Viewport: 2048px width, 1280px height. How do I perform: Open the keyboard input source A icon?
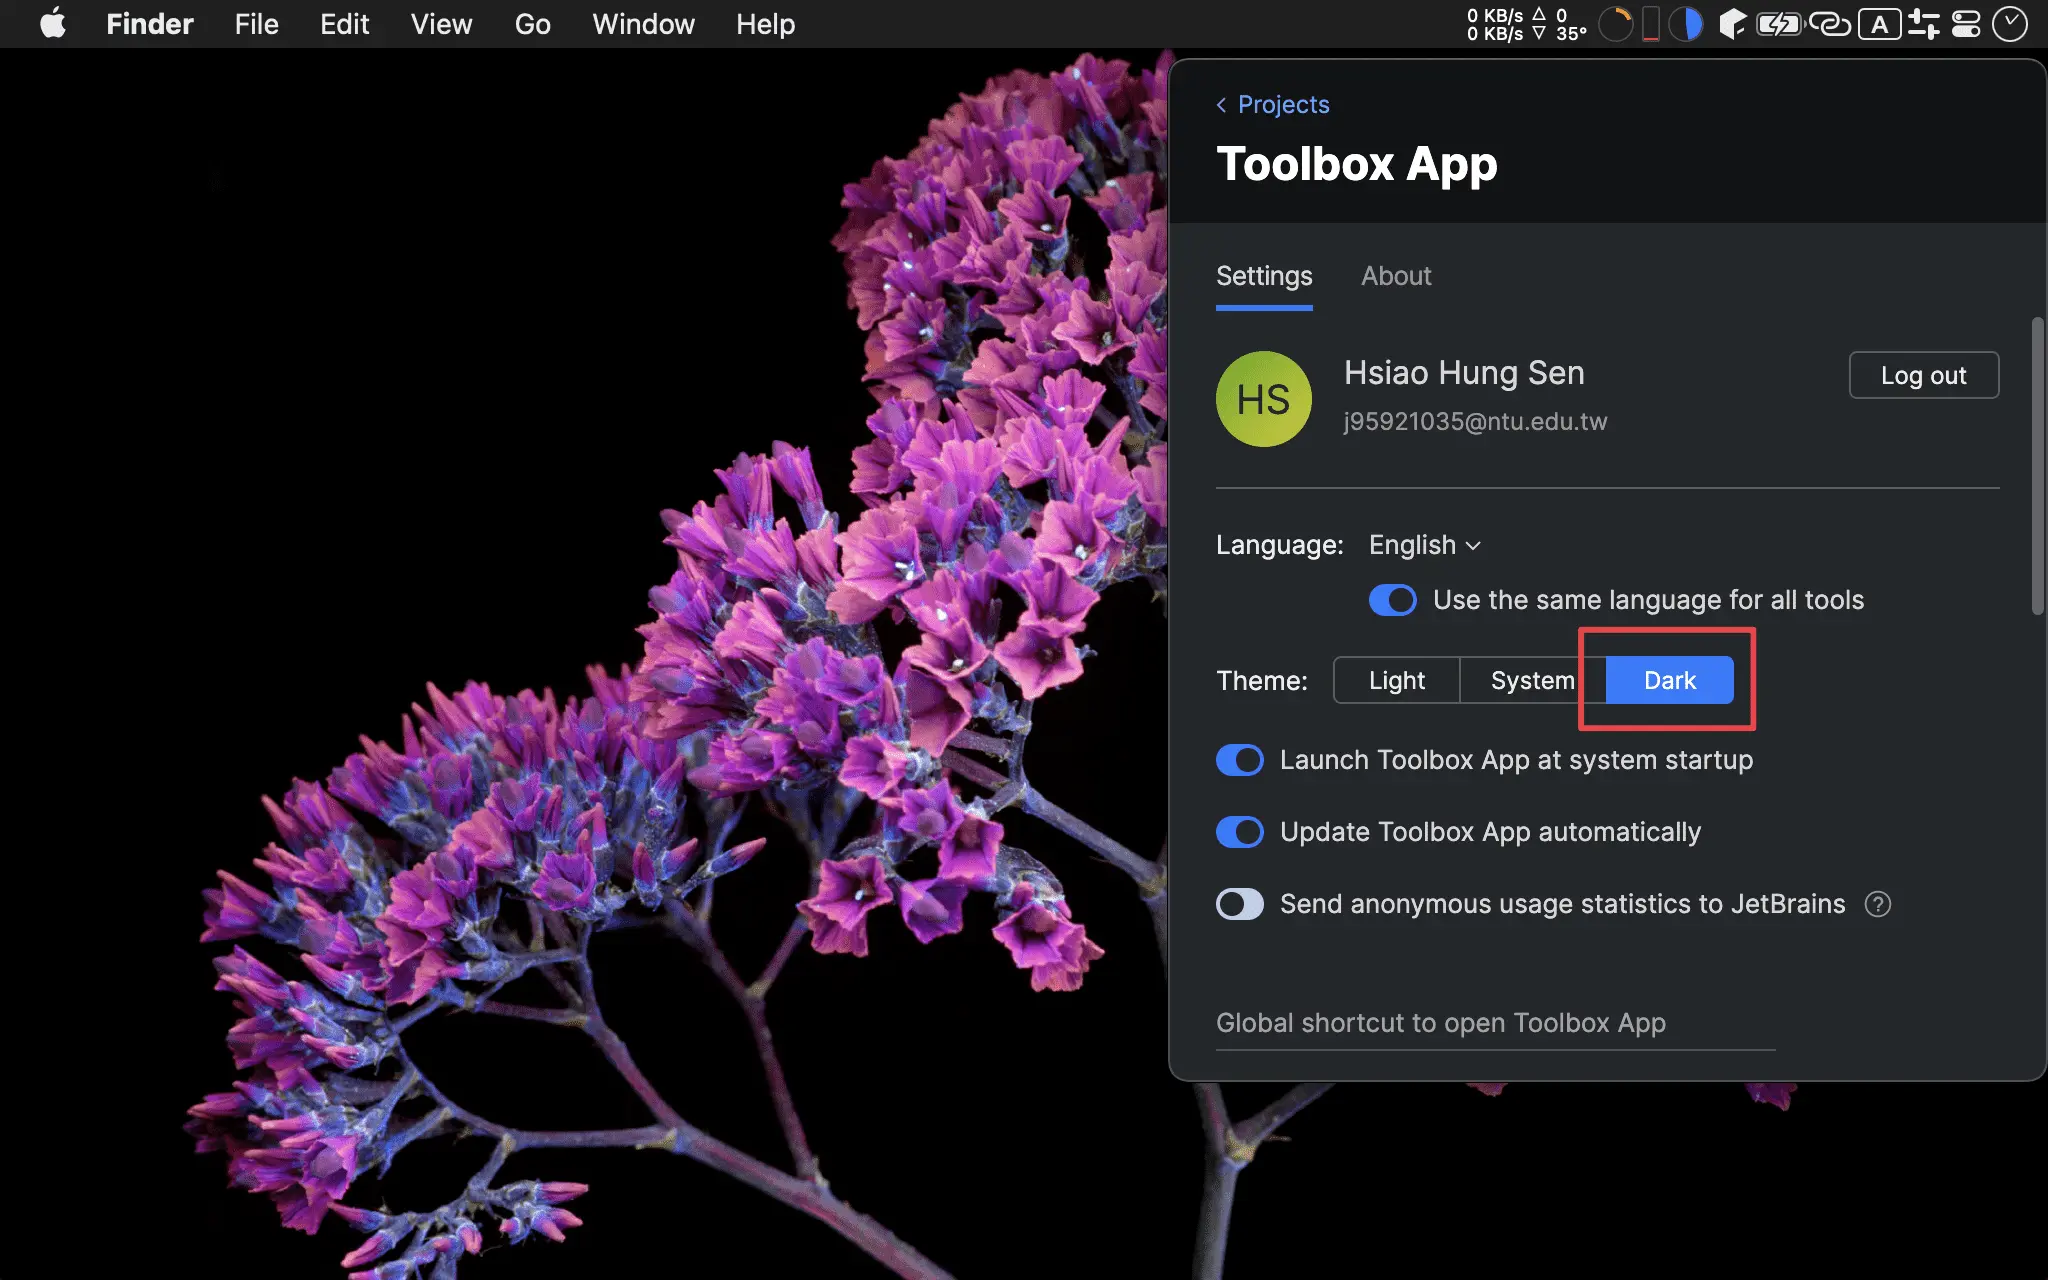click(x=1880, y=24)
